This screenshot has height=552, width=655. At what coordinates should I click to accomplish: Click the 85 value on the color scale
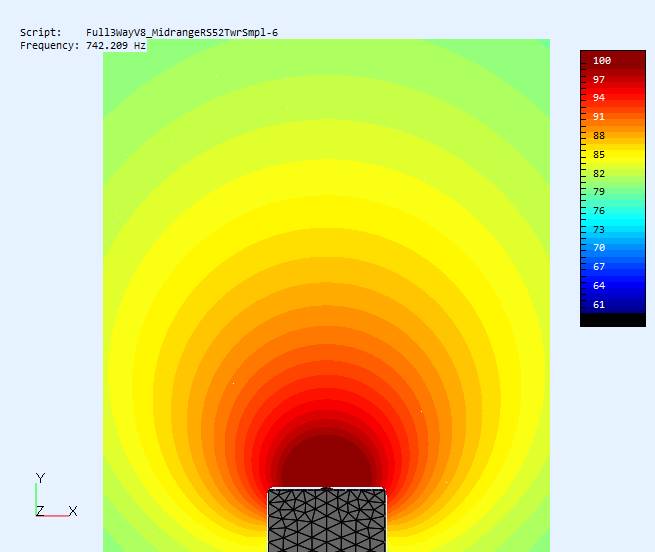[599, 155]
